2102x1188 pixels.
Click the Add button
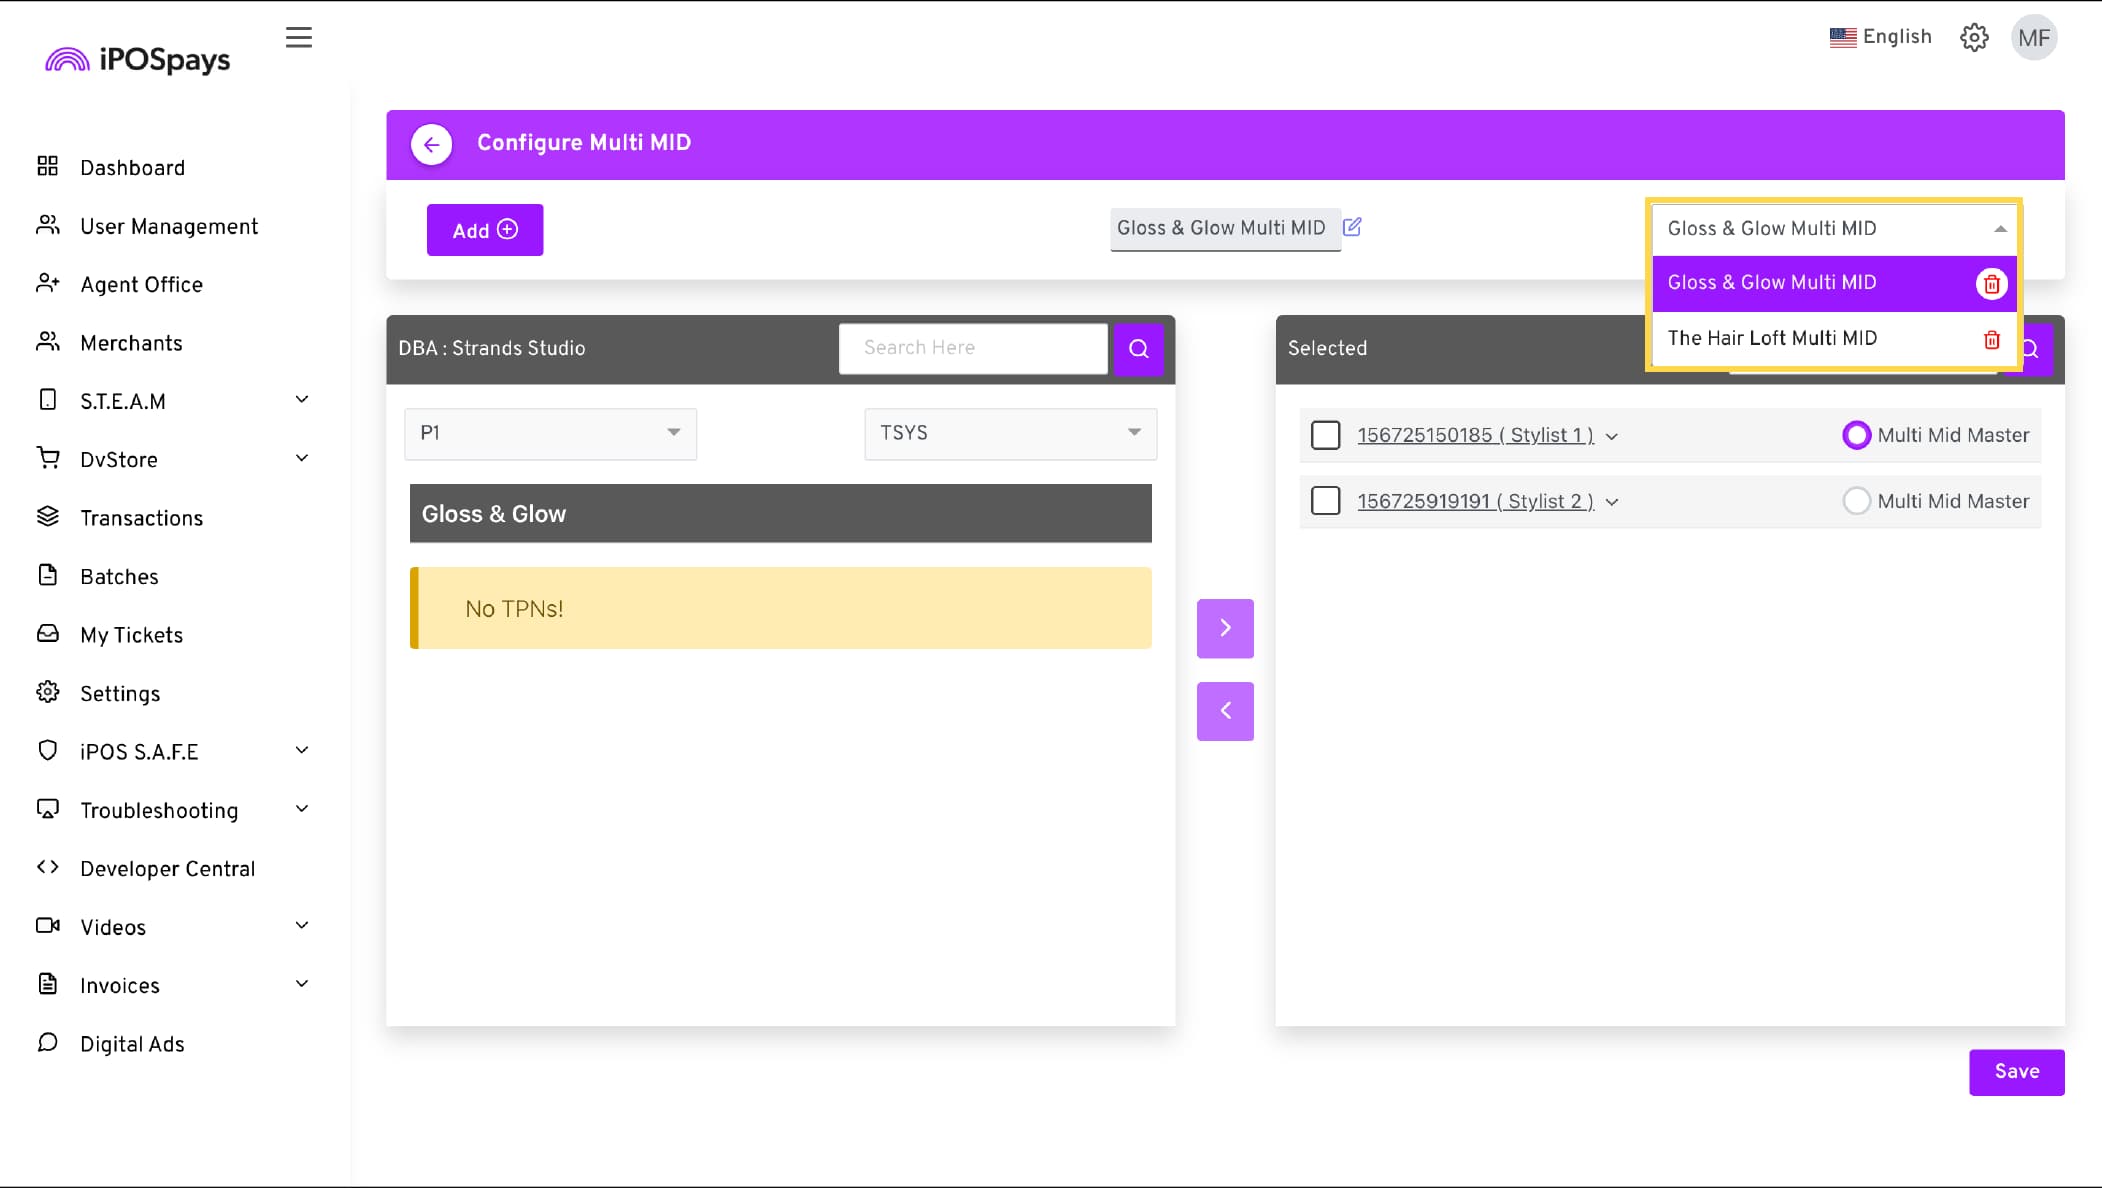coord(485,230)
